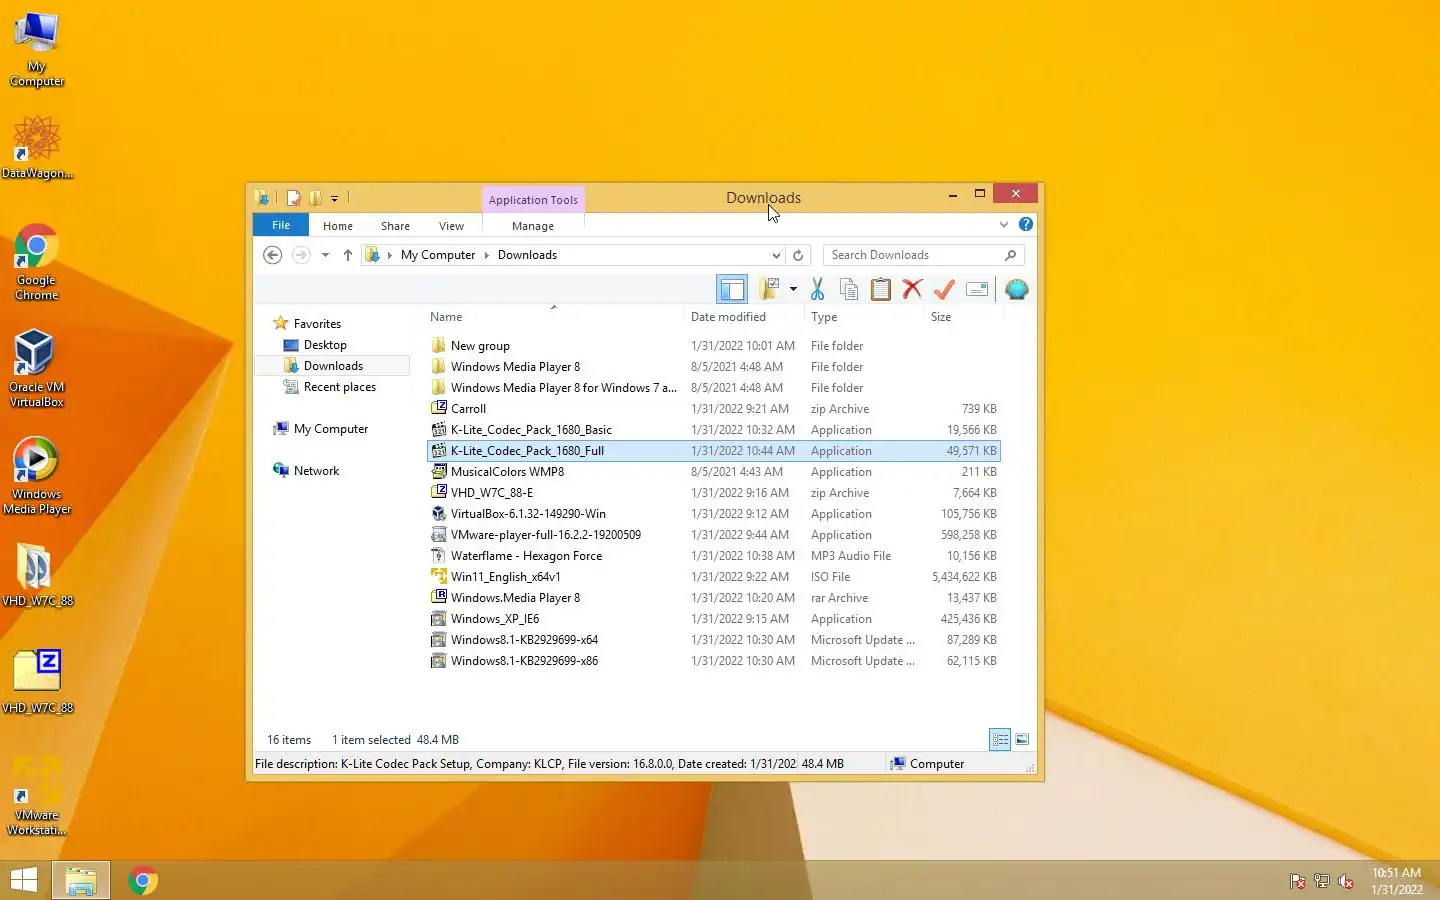Screen dimensions: 1440x900
Task: Open the folder options dropdown arrow
Action: coord(793,290)
